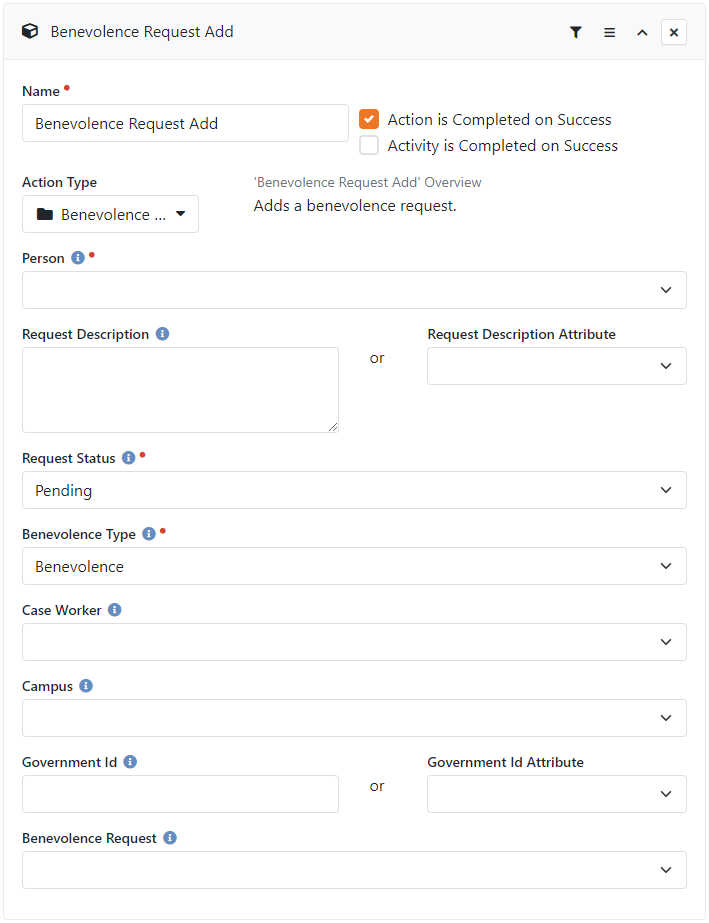Viewport: 709px width, 923px height.
Task: Open the Person dropdown
Action: point(354,290)
